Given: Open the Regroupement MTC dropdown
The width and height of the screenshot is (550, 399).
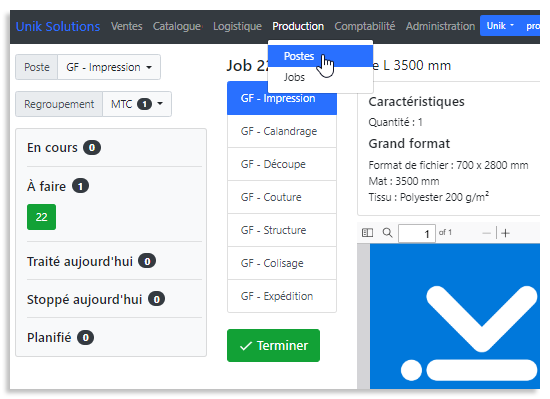Looking at the screenshot, I should 137,104.
